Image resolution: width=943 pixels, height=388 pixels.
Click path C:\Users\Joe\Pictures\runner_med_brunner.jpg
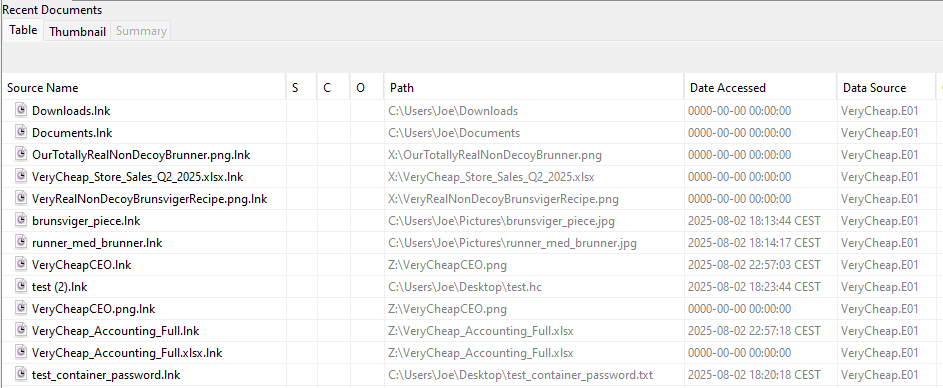(x=512, y=243)
